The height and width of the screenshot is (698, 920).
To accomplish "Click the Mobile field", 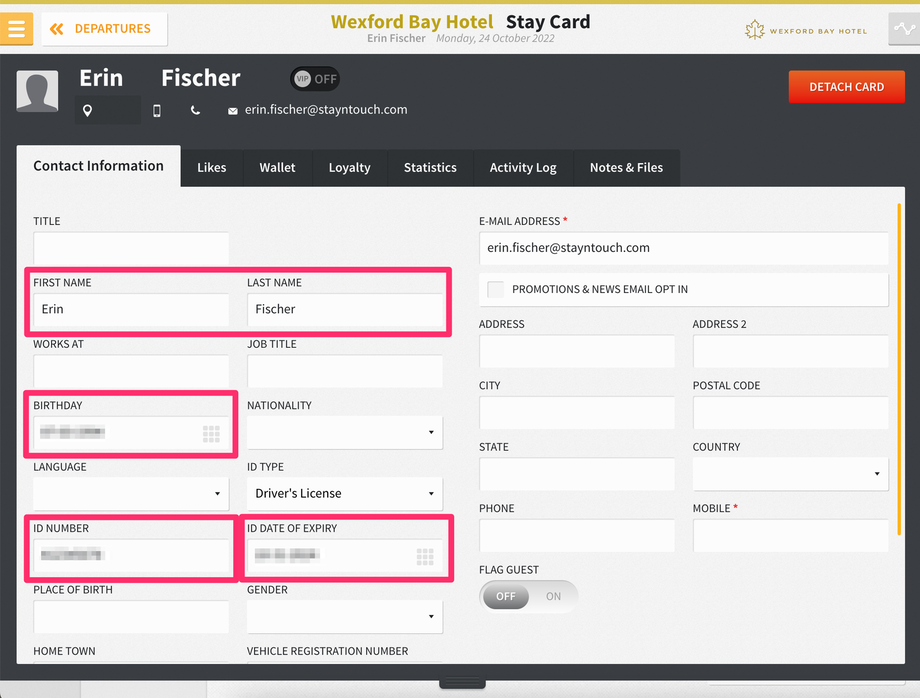I will point(790,535).
